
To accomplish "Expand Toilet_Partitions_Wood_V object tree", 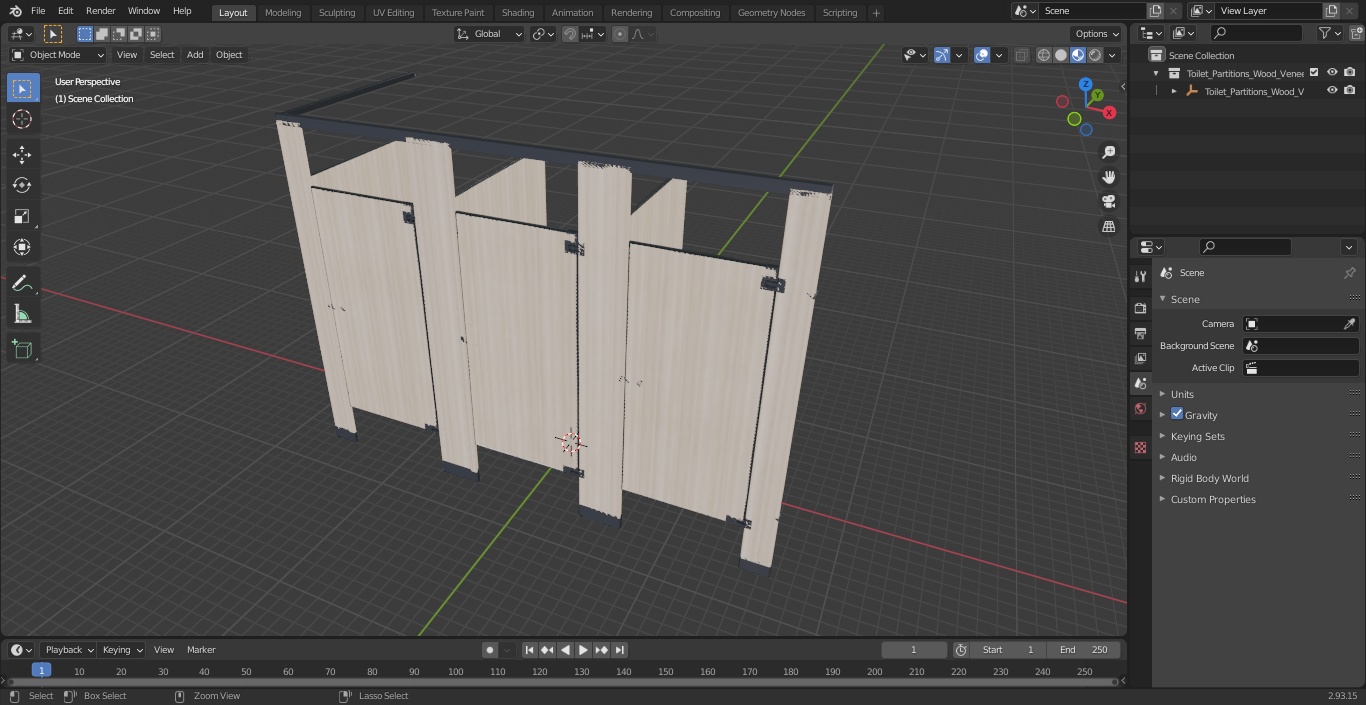I will [x=1174, y=91].
